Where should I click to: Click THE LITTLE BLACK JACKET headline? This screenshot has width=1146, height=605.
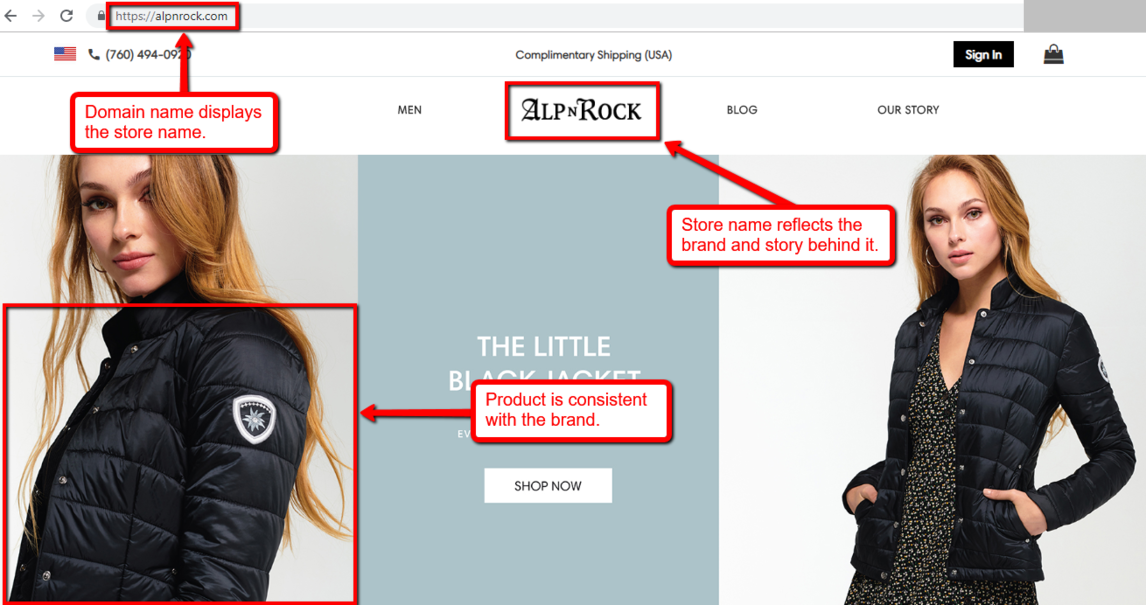tap(544, 362)
